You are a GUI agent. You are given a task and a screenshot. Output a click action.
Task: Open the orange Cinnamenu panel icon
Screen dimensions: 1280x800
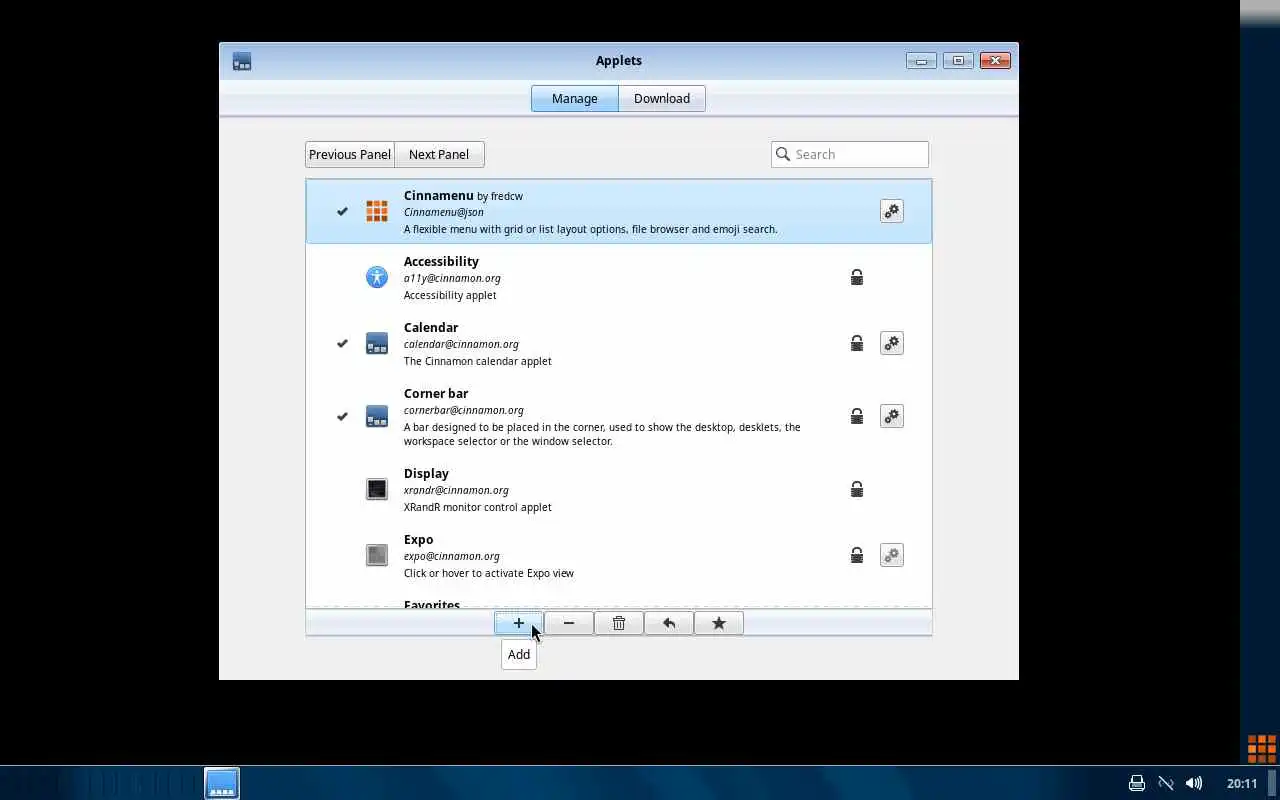[1261, 748]
